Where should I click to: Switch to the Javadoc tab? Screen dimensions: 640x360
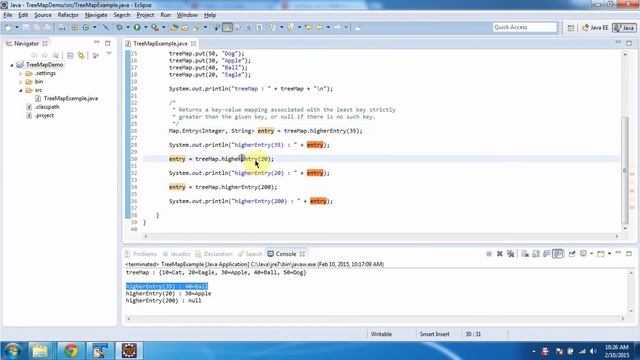pos(176,254)
